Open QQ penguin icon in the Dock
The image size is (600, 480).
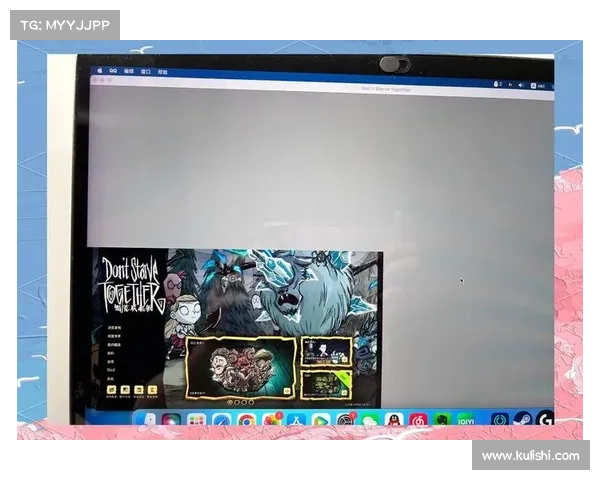(x=394, y=420)
